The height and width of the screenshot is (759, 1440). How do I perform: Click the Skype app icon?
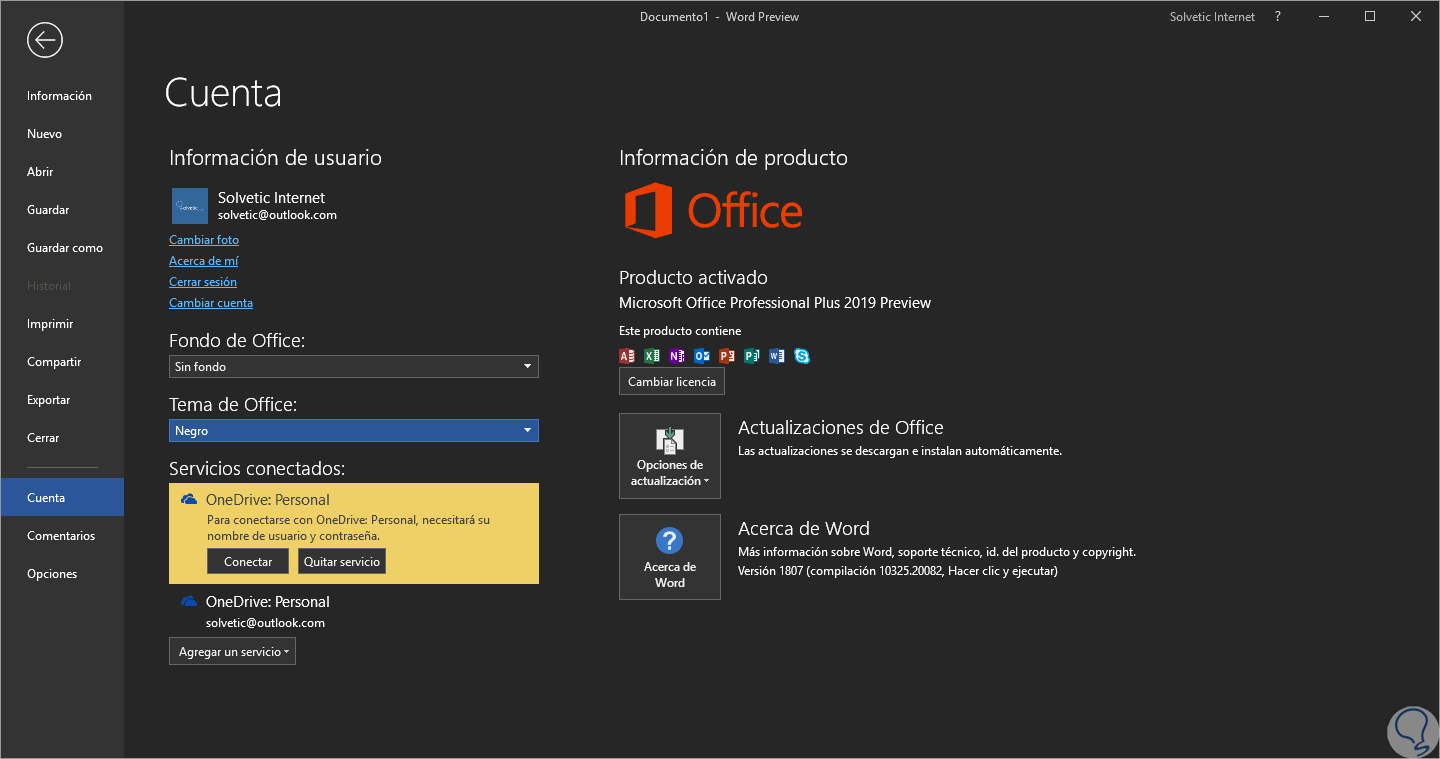pyautogui.click(x=802, y=355)
